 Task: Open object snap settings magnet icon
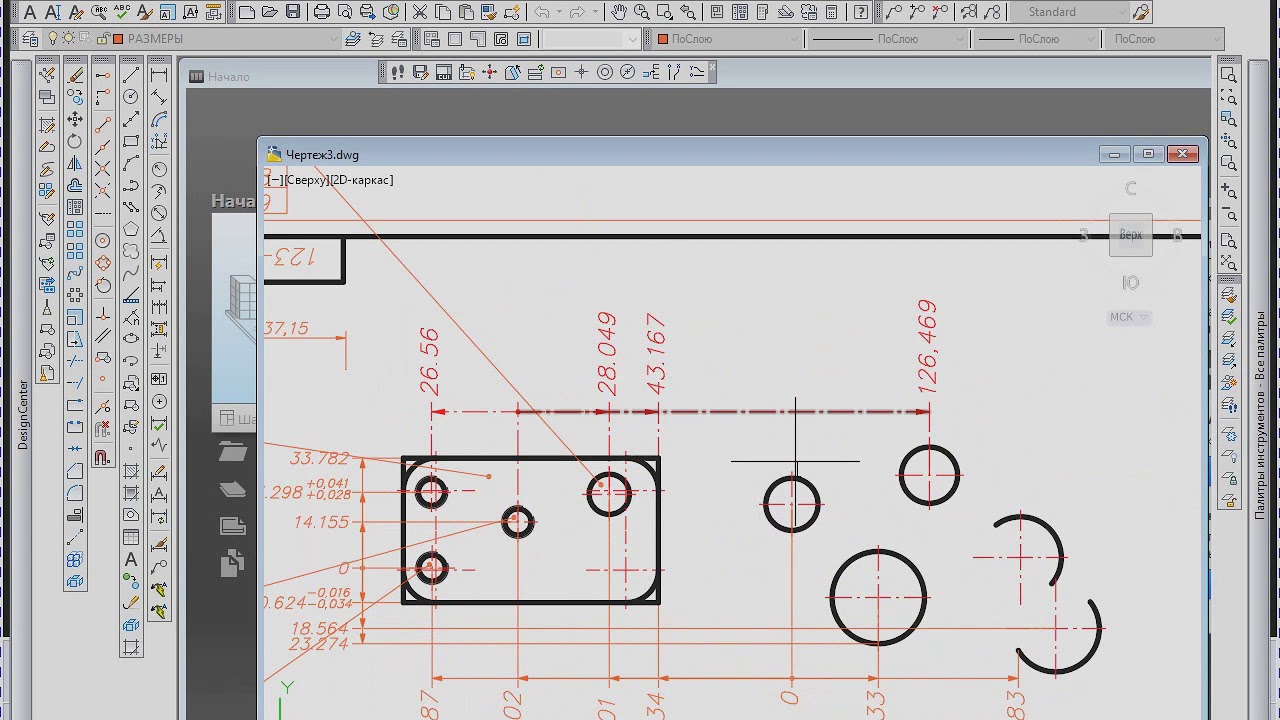(x=103, y=458)
